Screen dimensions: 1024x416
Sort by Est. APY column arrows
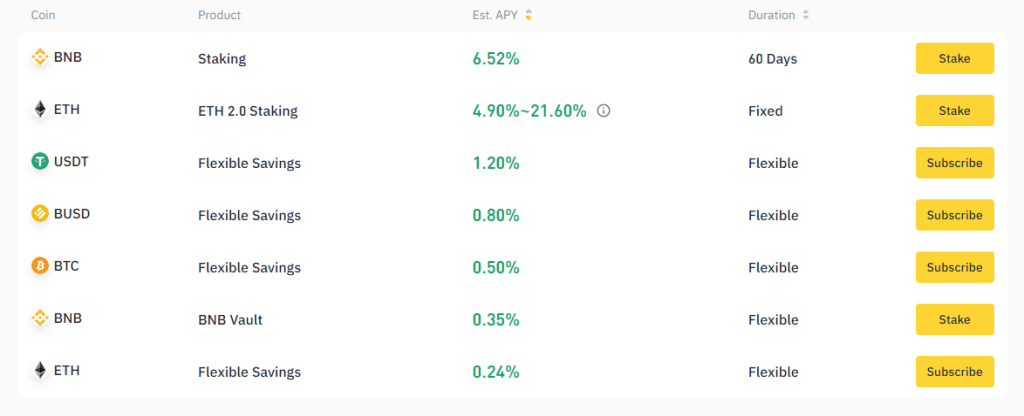pos(529,16)
